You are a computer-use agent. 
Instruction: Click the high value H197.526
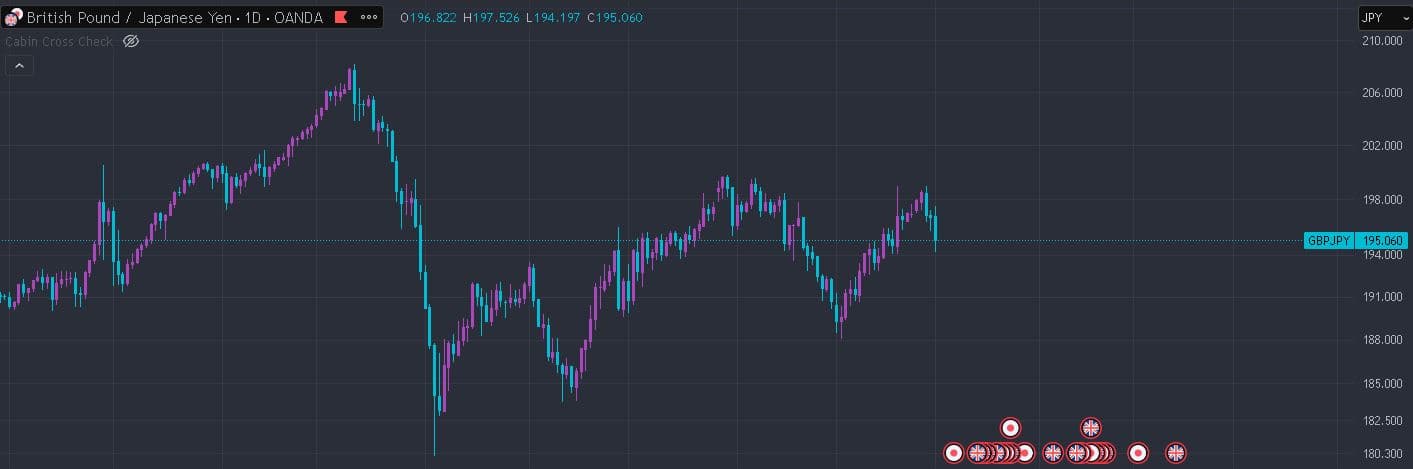coord(491,18)
